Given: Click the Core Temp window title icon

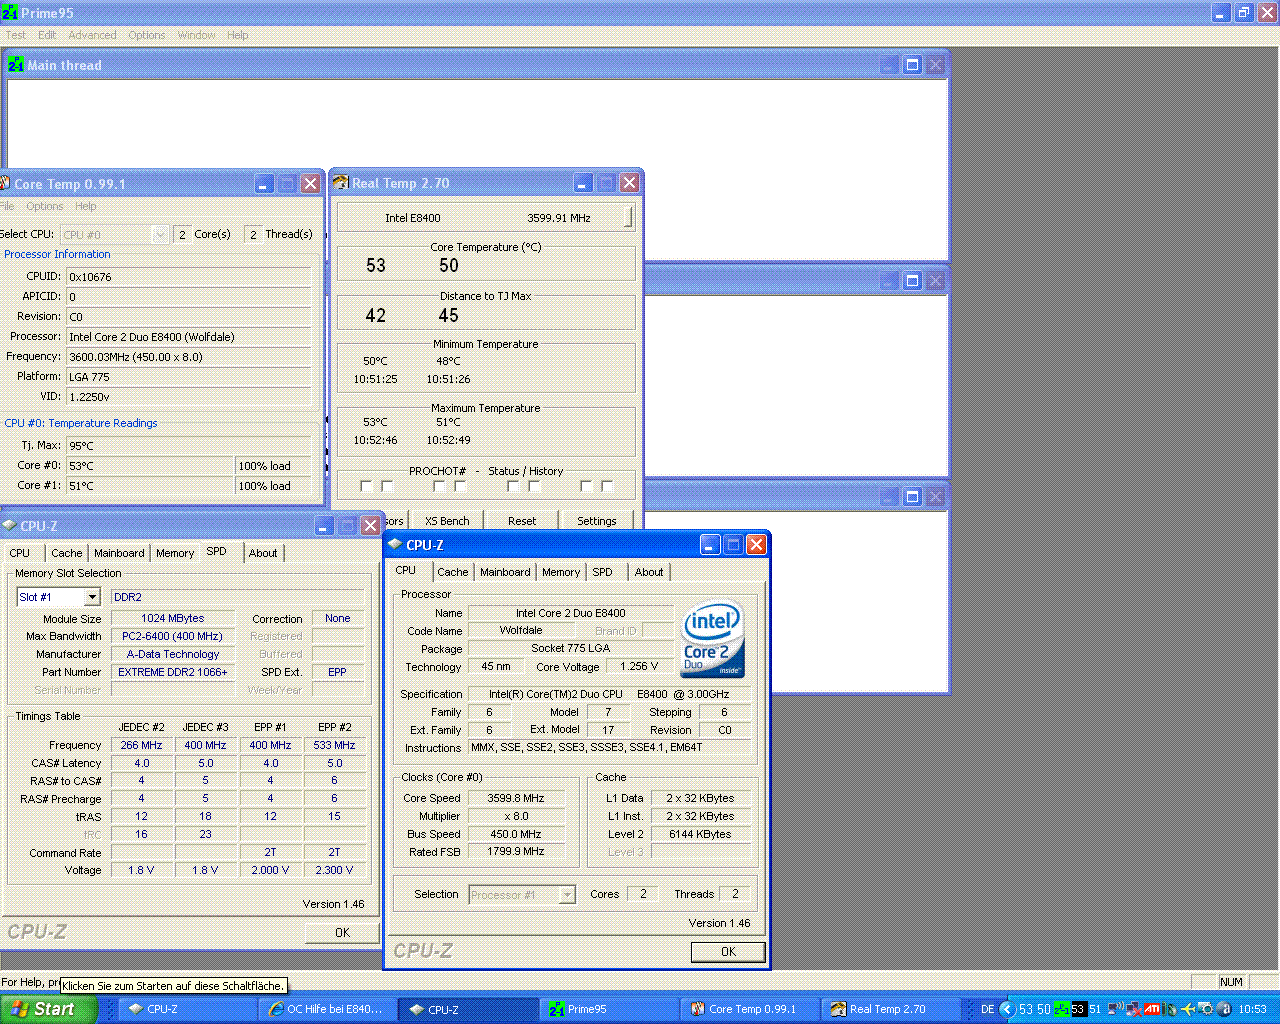Looking at the screenshot, I should (x=4, y=183).
